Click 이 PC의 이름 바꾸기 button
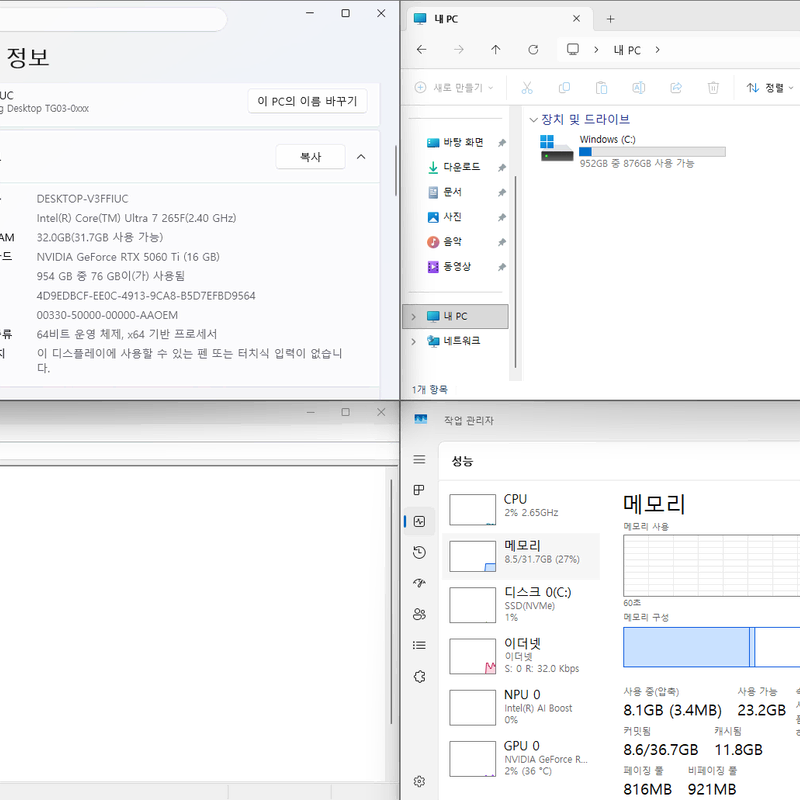 [307, 101]
